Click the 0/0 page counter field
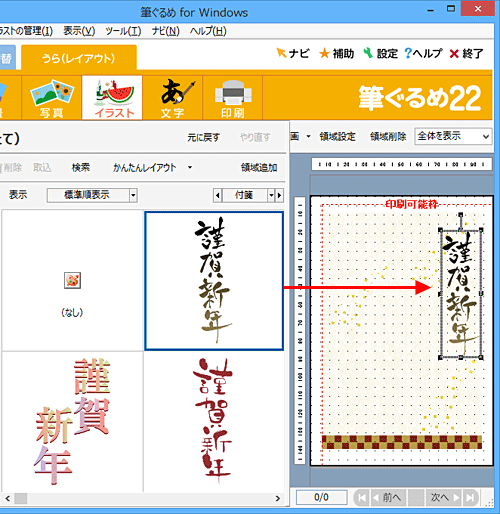Image resolution: width=500 pixels, height=514 pixels. pyautogui.click(x=321, y=498)
